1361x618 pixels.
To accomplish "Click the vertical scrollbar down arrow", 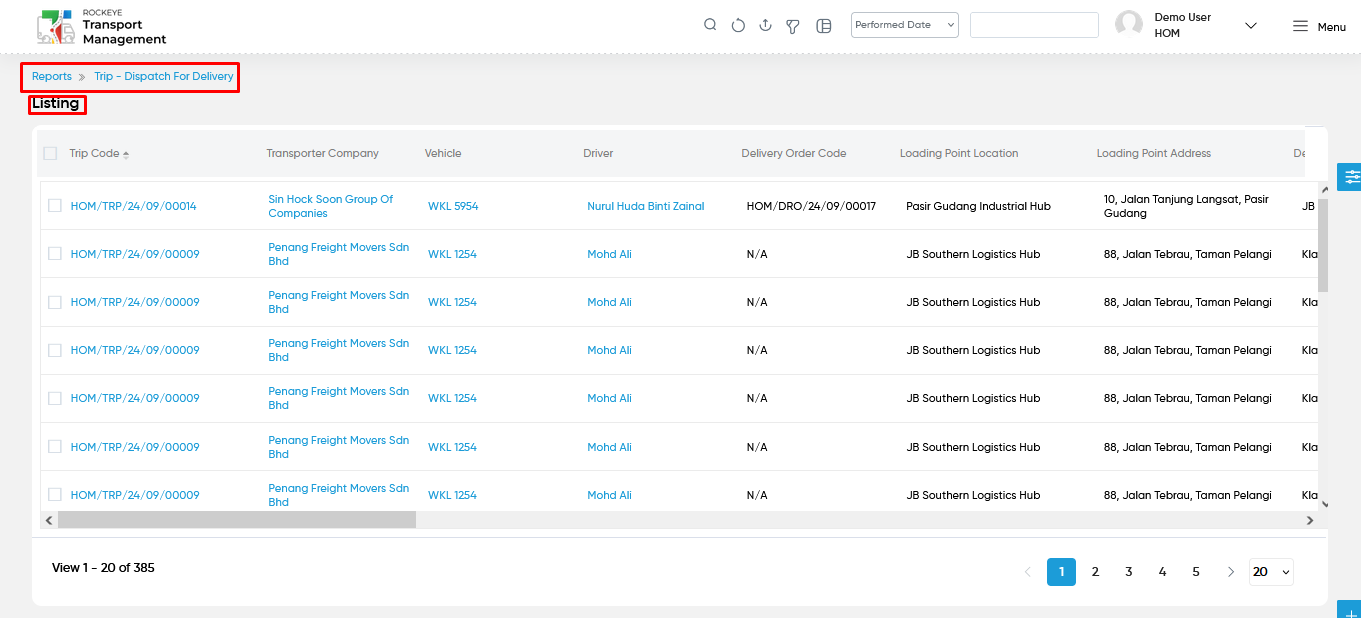I will pyautogui.click(x=1324, y=504).
